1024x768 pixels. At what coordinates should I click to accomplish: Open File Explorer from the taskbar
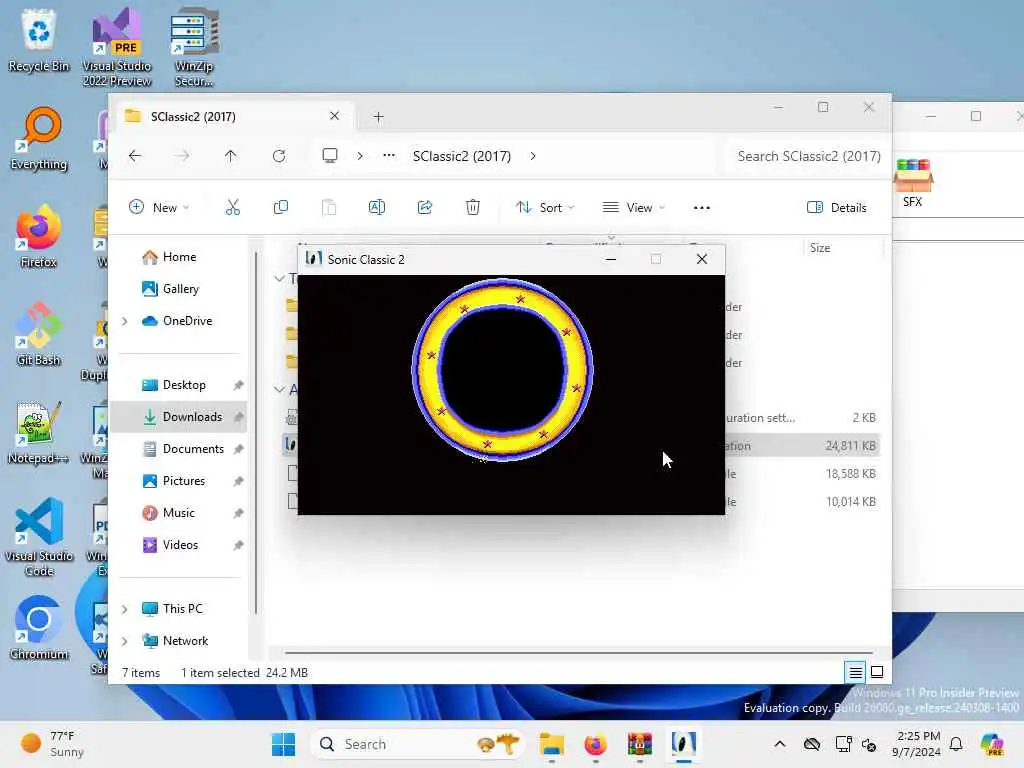552,744
